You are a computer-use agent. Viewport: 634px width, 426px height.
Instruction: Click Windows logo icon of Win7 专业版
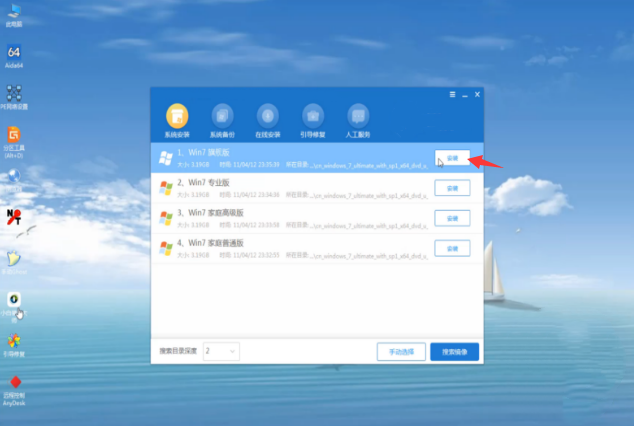(166, 188)
